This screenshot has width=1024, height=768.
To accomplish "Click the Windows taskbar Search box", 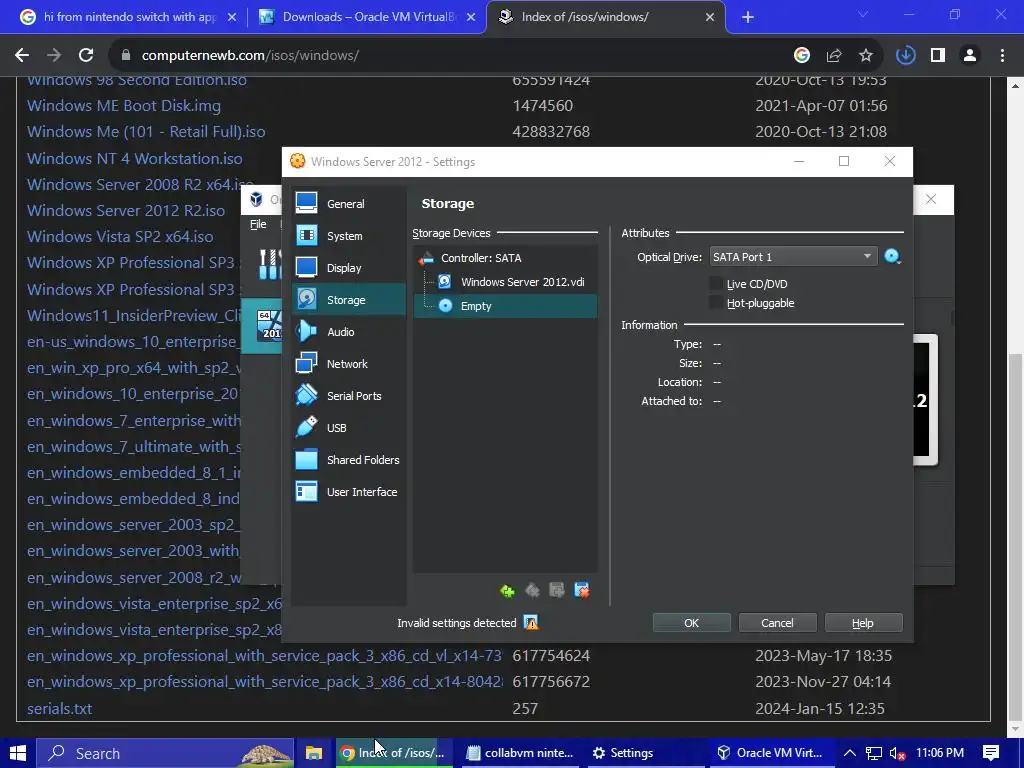I will click(x=165, y=753).
